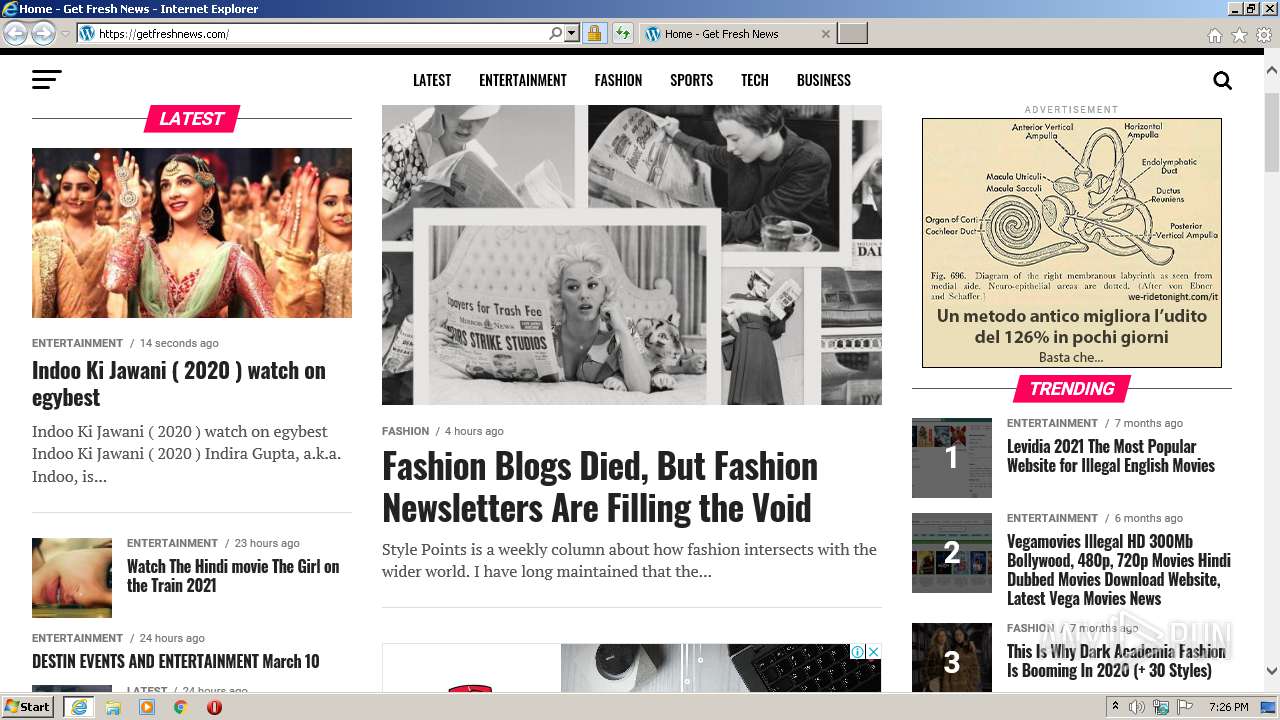This screenshot has height=720, width=1280.
Task: Click the ear diagram advertisement
Action: click(1072, 243)
